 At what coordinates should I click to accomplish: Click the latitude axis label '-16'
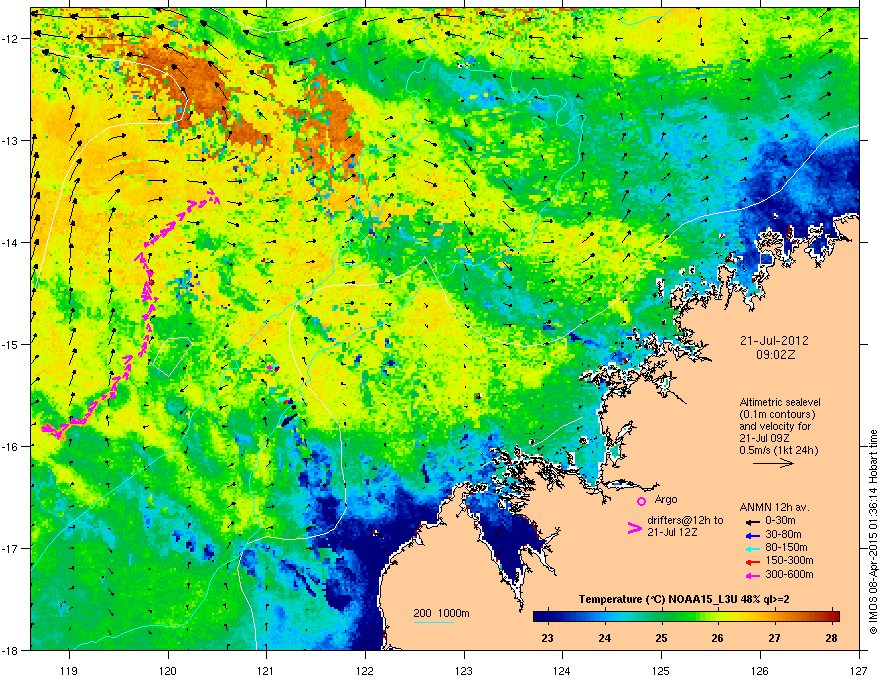pos(10,446)
